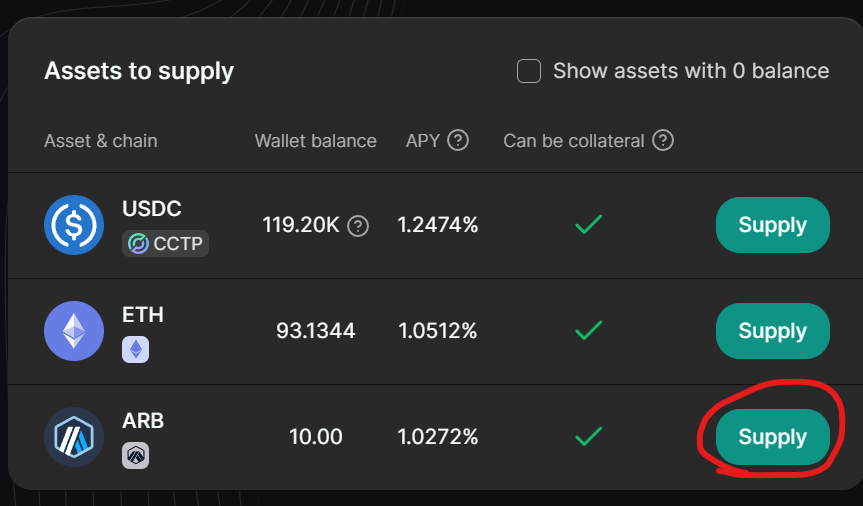This screenshot has width=863, height=506.
Task: Click the Ethereum chain badge under ETH
Action: click(135, 349)
